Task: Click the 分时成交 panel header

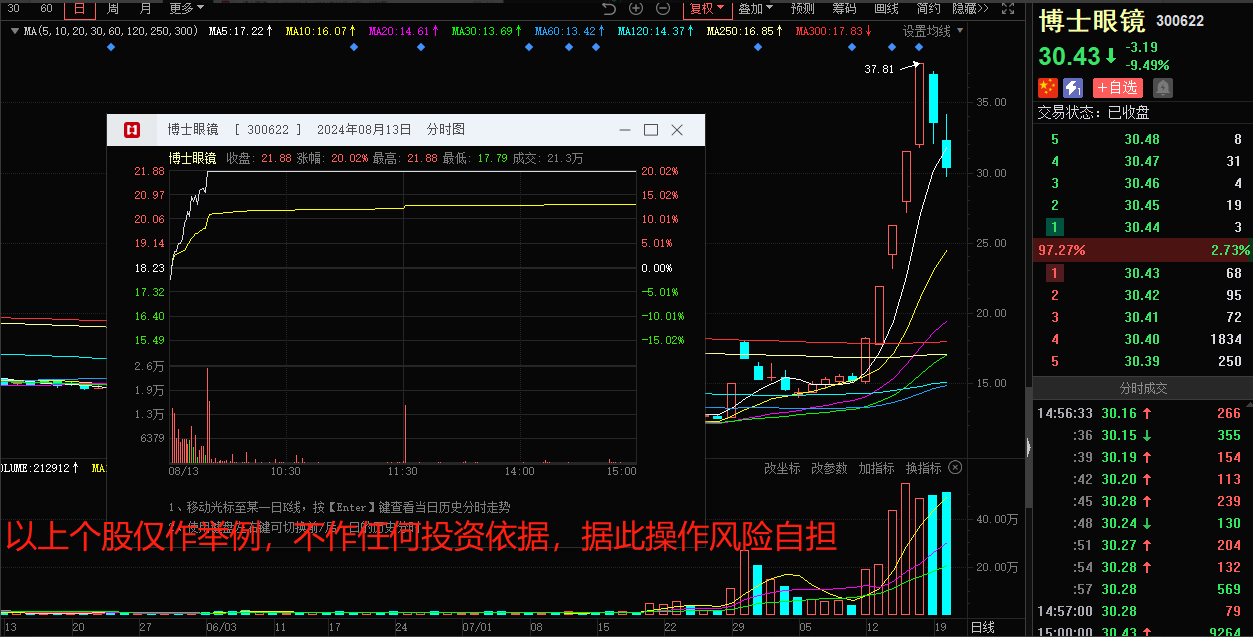Action: (x=1142, y=388)
